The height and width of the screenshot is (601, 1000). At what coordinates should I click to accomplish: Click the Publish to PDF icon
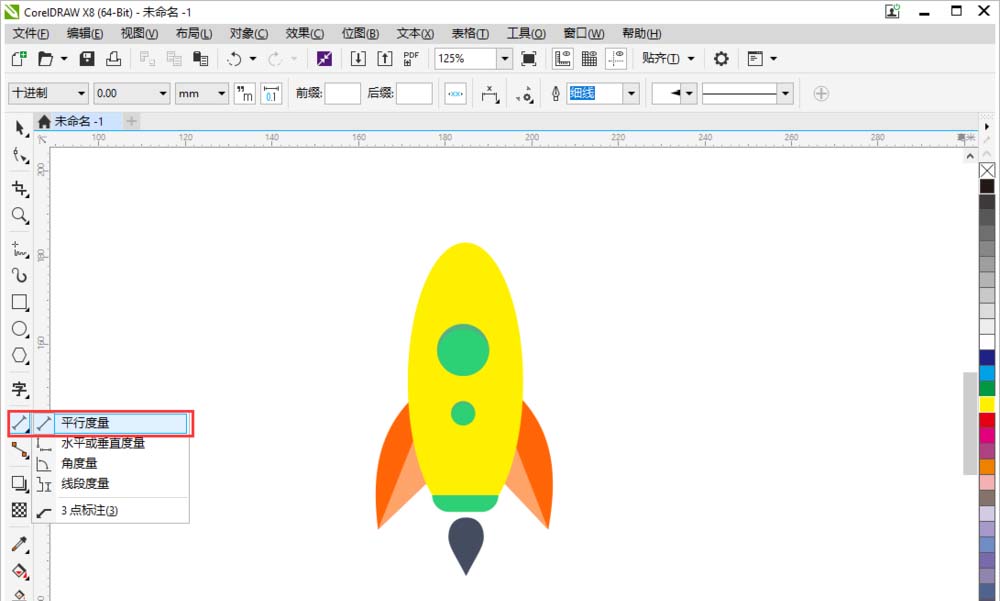[x=411, y=59]
